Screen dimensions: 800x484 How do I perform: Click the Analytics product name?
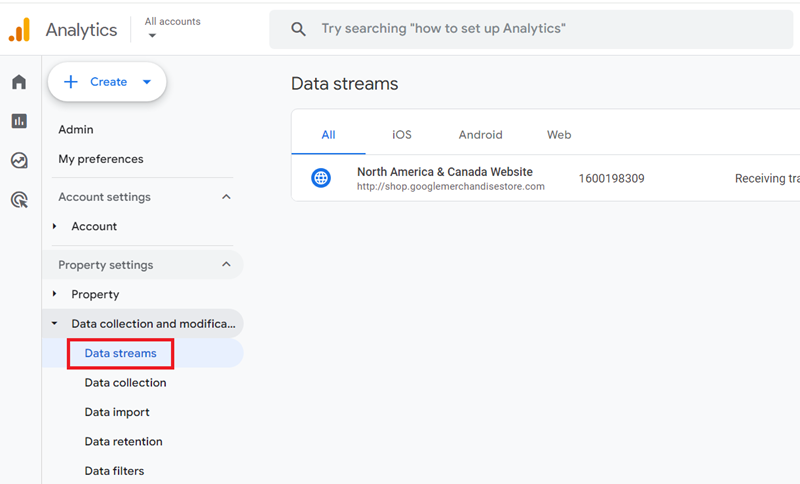(81, 30)
